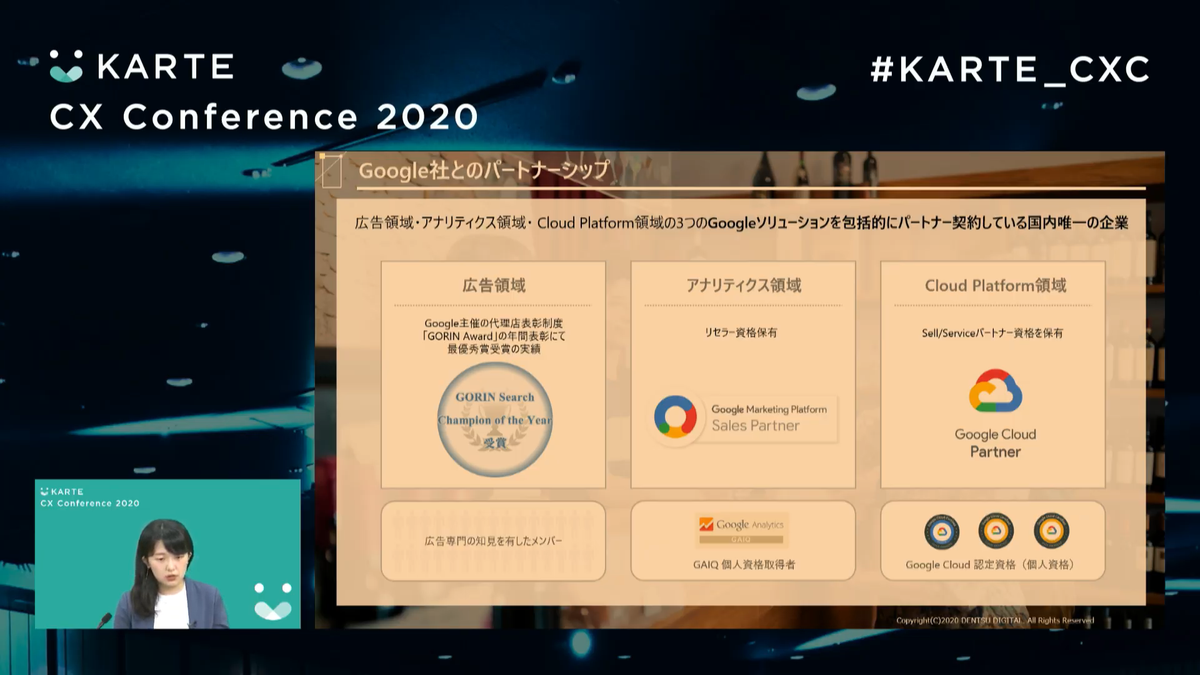This screenshot has height=675, width=1200.
Task: Click the last Google Cloud certification badge
Action: [x=1051, y=530]
